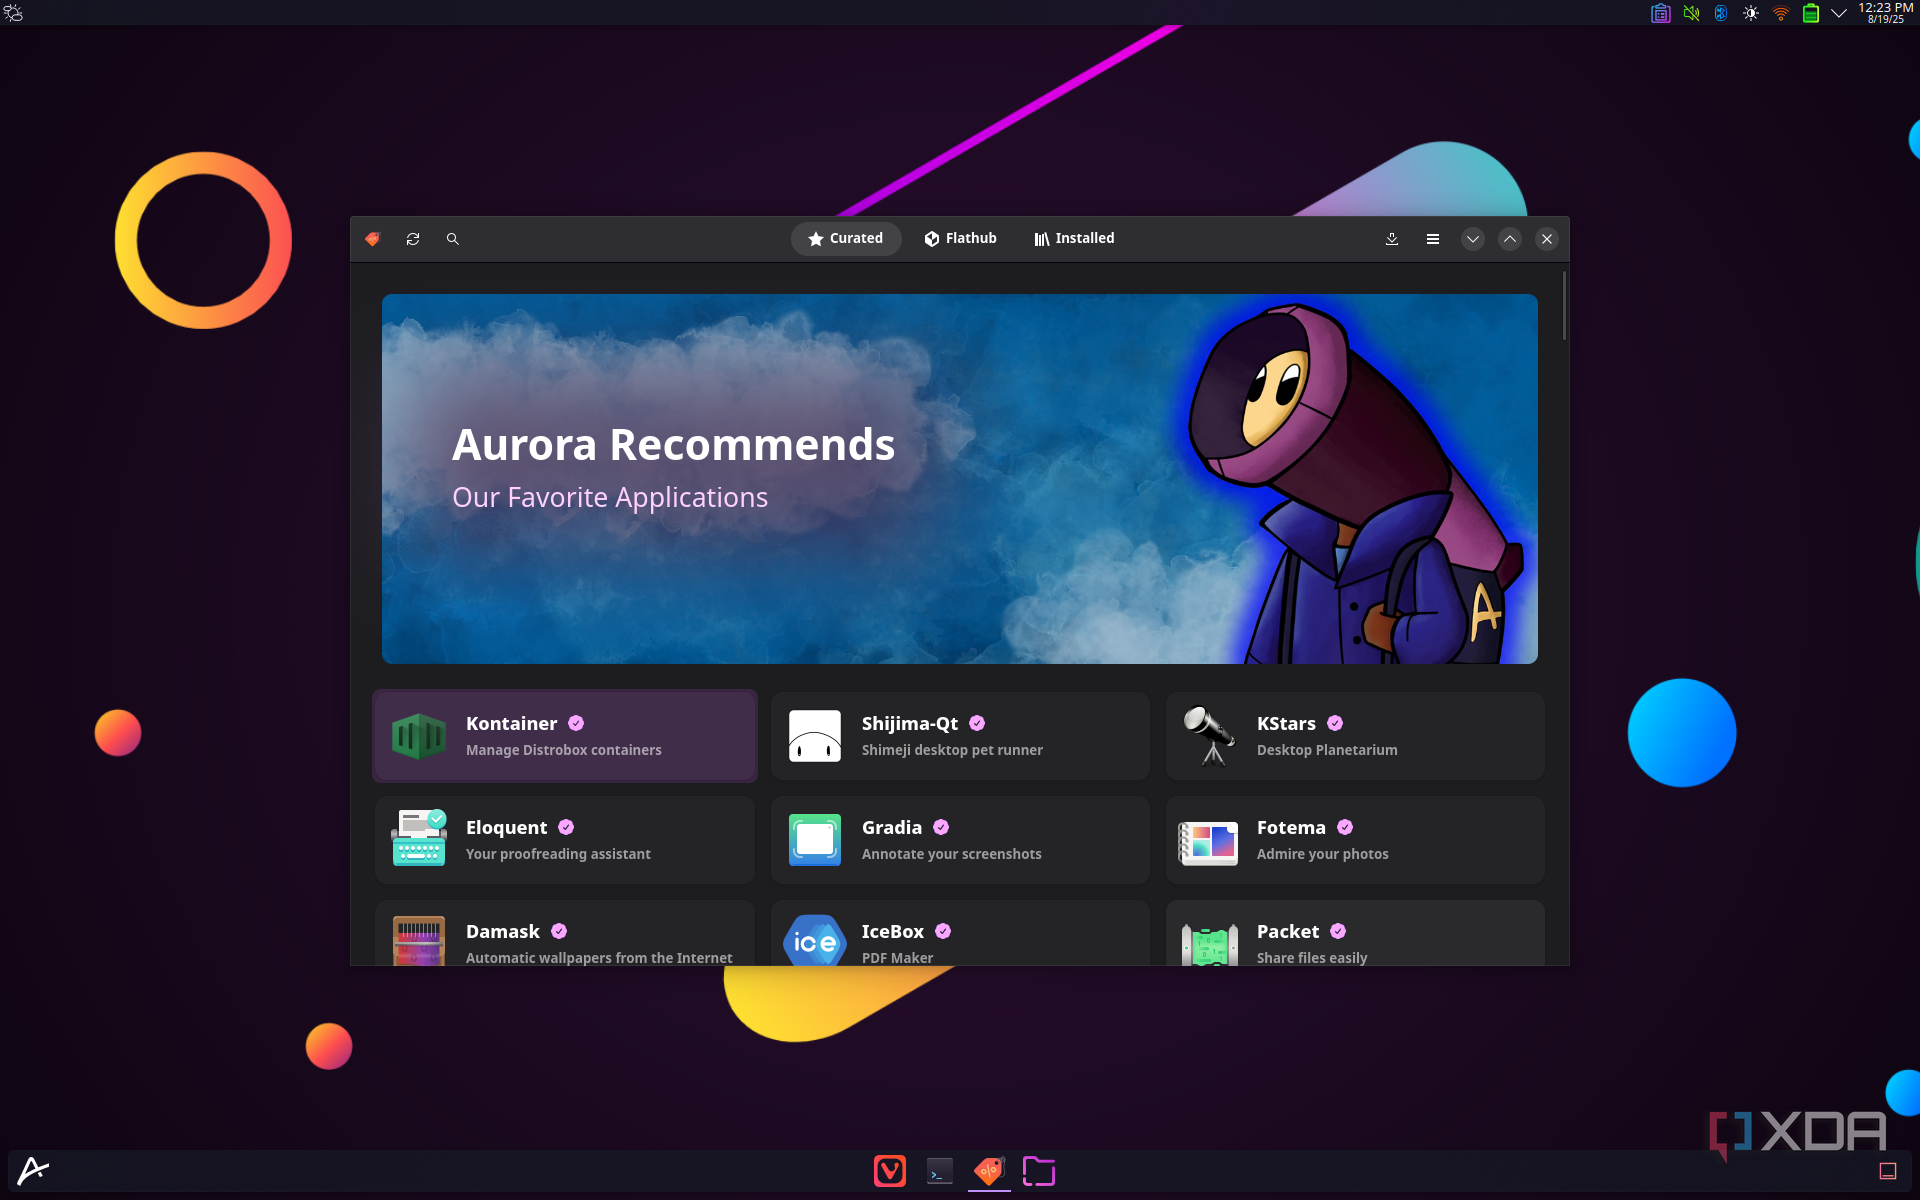
Task: Click Damask's verified badge
Action: (559, 931)
